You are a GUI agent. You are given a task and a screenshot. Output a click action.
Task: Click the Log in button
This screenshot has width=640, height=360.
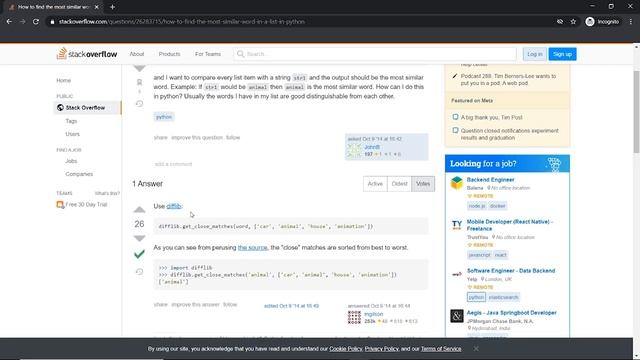(x=535, y=54)
